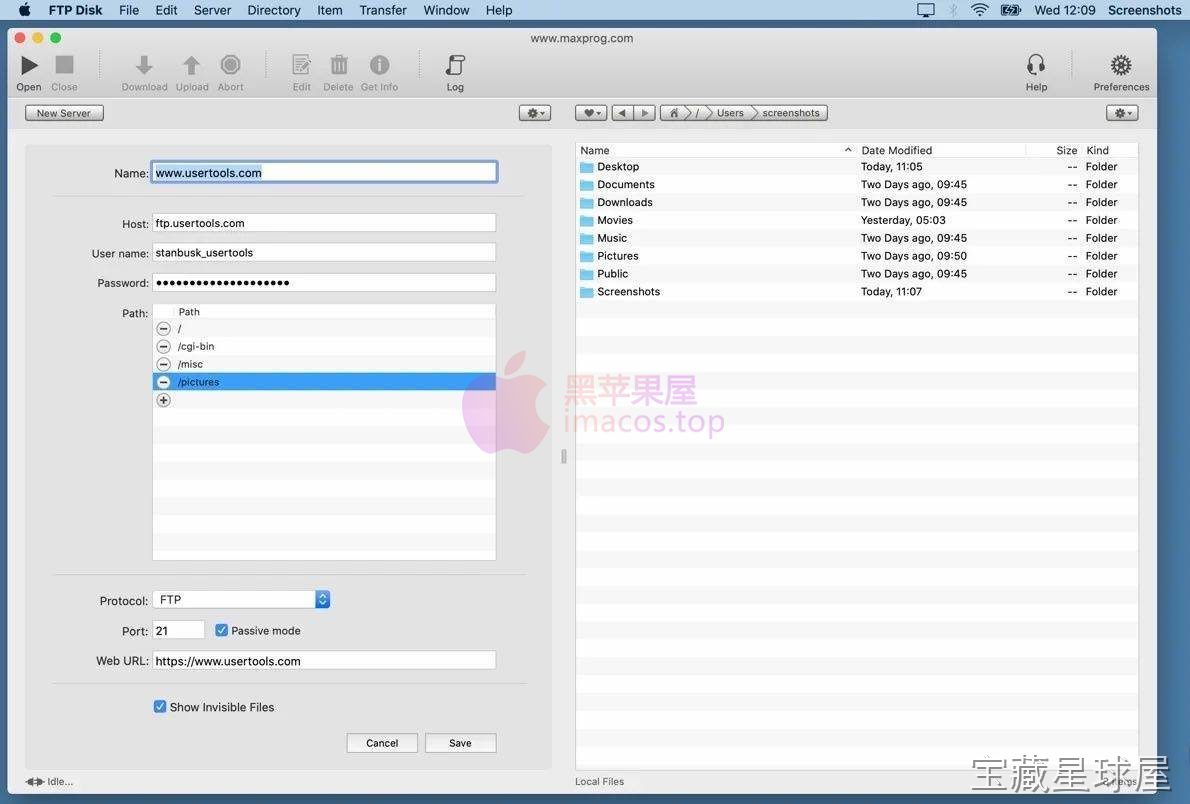The image size is (1190, 804).
Task: Remove the root '/' path entry
Action: coord(163,329)
